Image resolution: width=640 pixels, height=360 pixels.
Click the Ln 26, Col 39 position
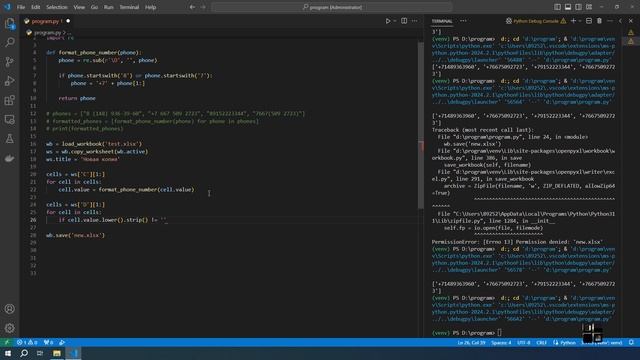(x=471, y=342)
